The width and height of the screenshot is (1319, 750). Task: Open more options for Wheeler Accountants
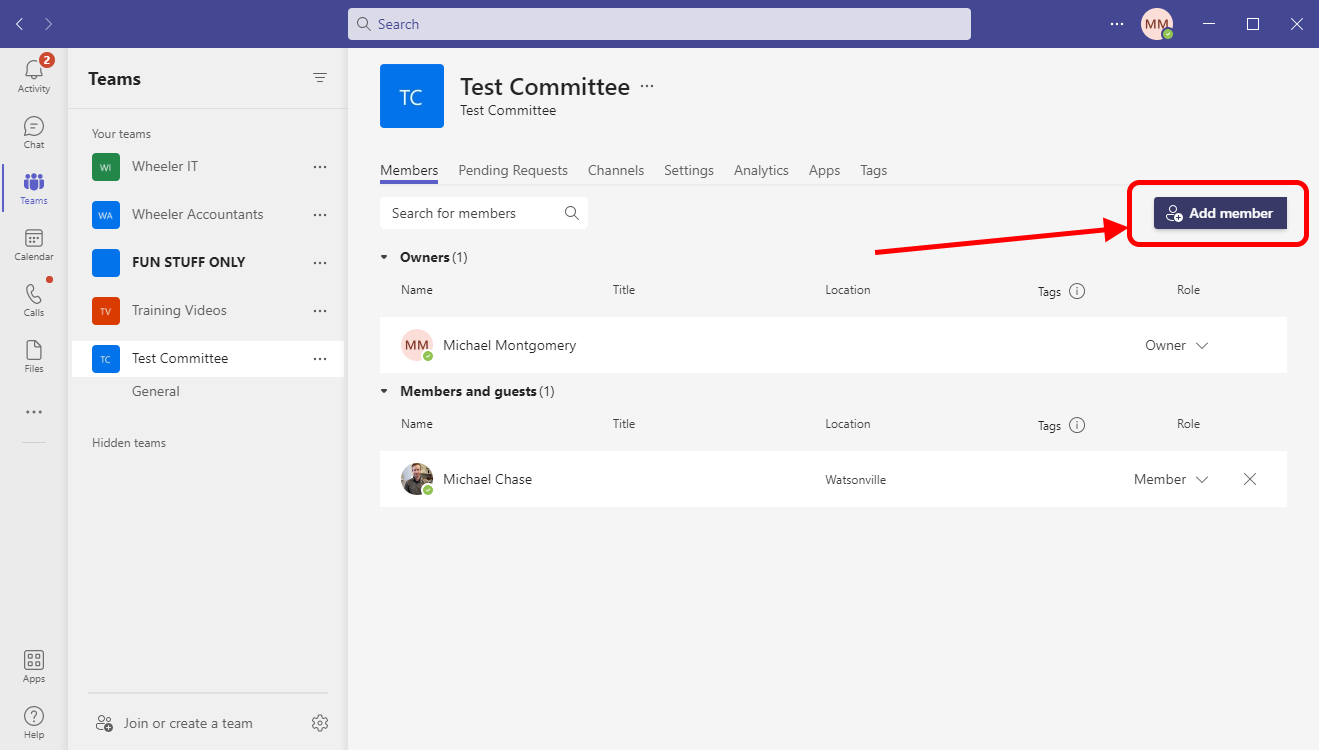click(320, 214)
